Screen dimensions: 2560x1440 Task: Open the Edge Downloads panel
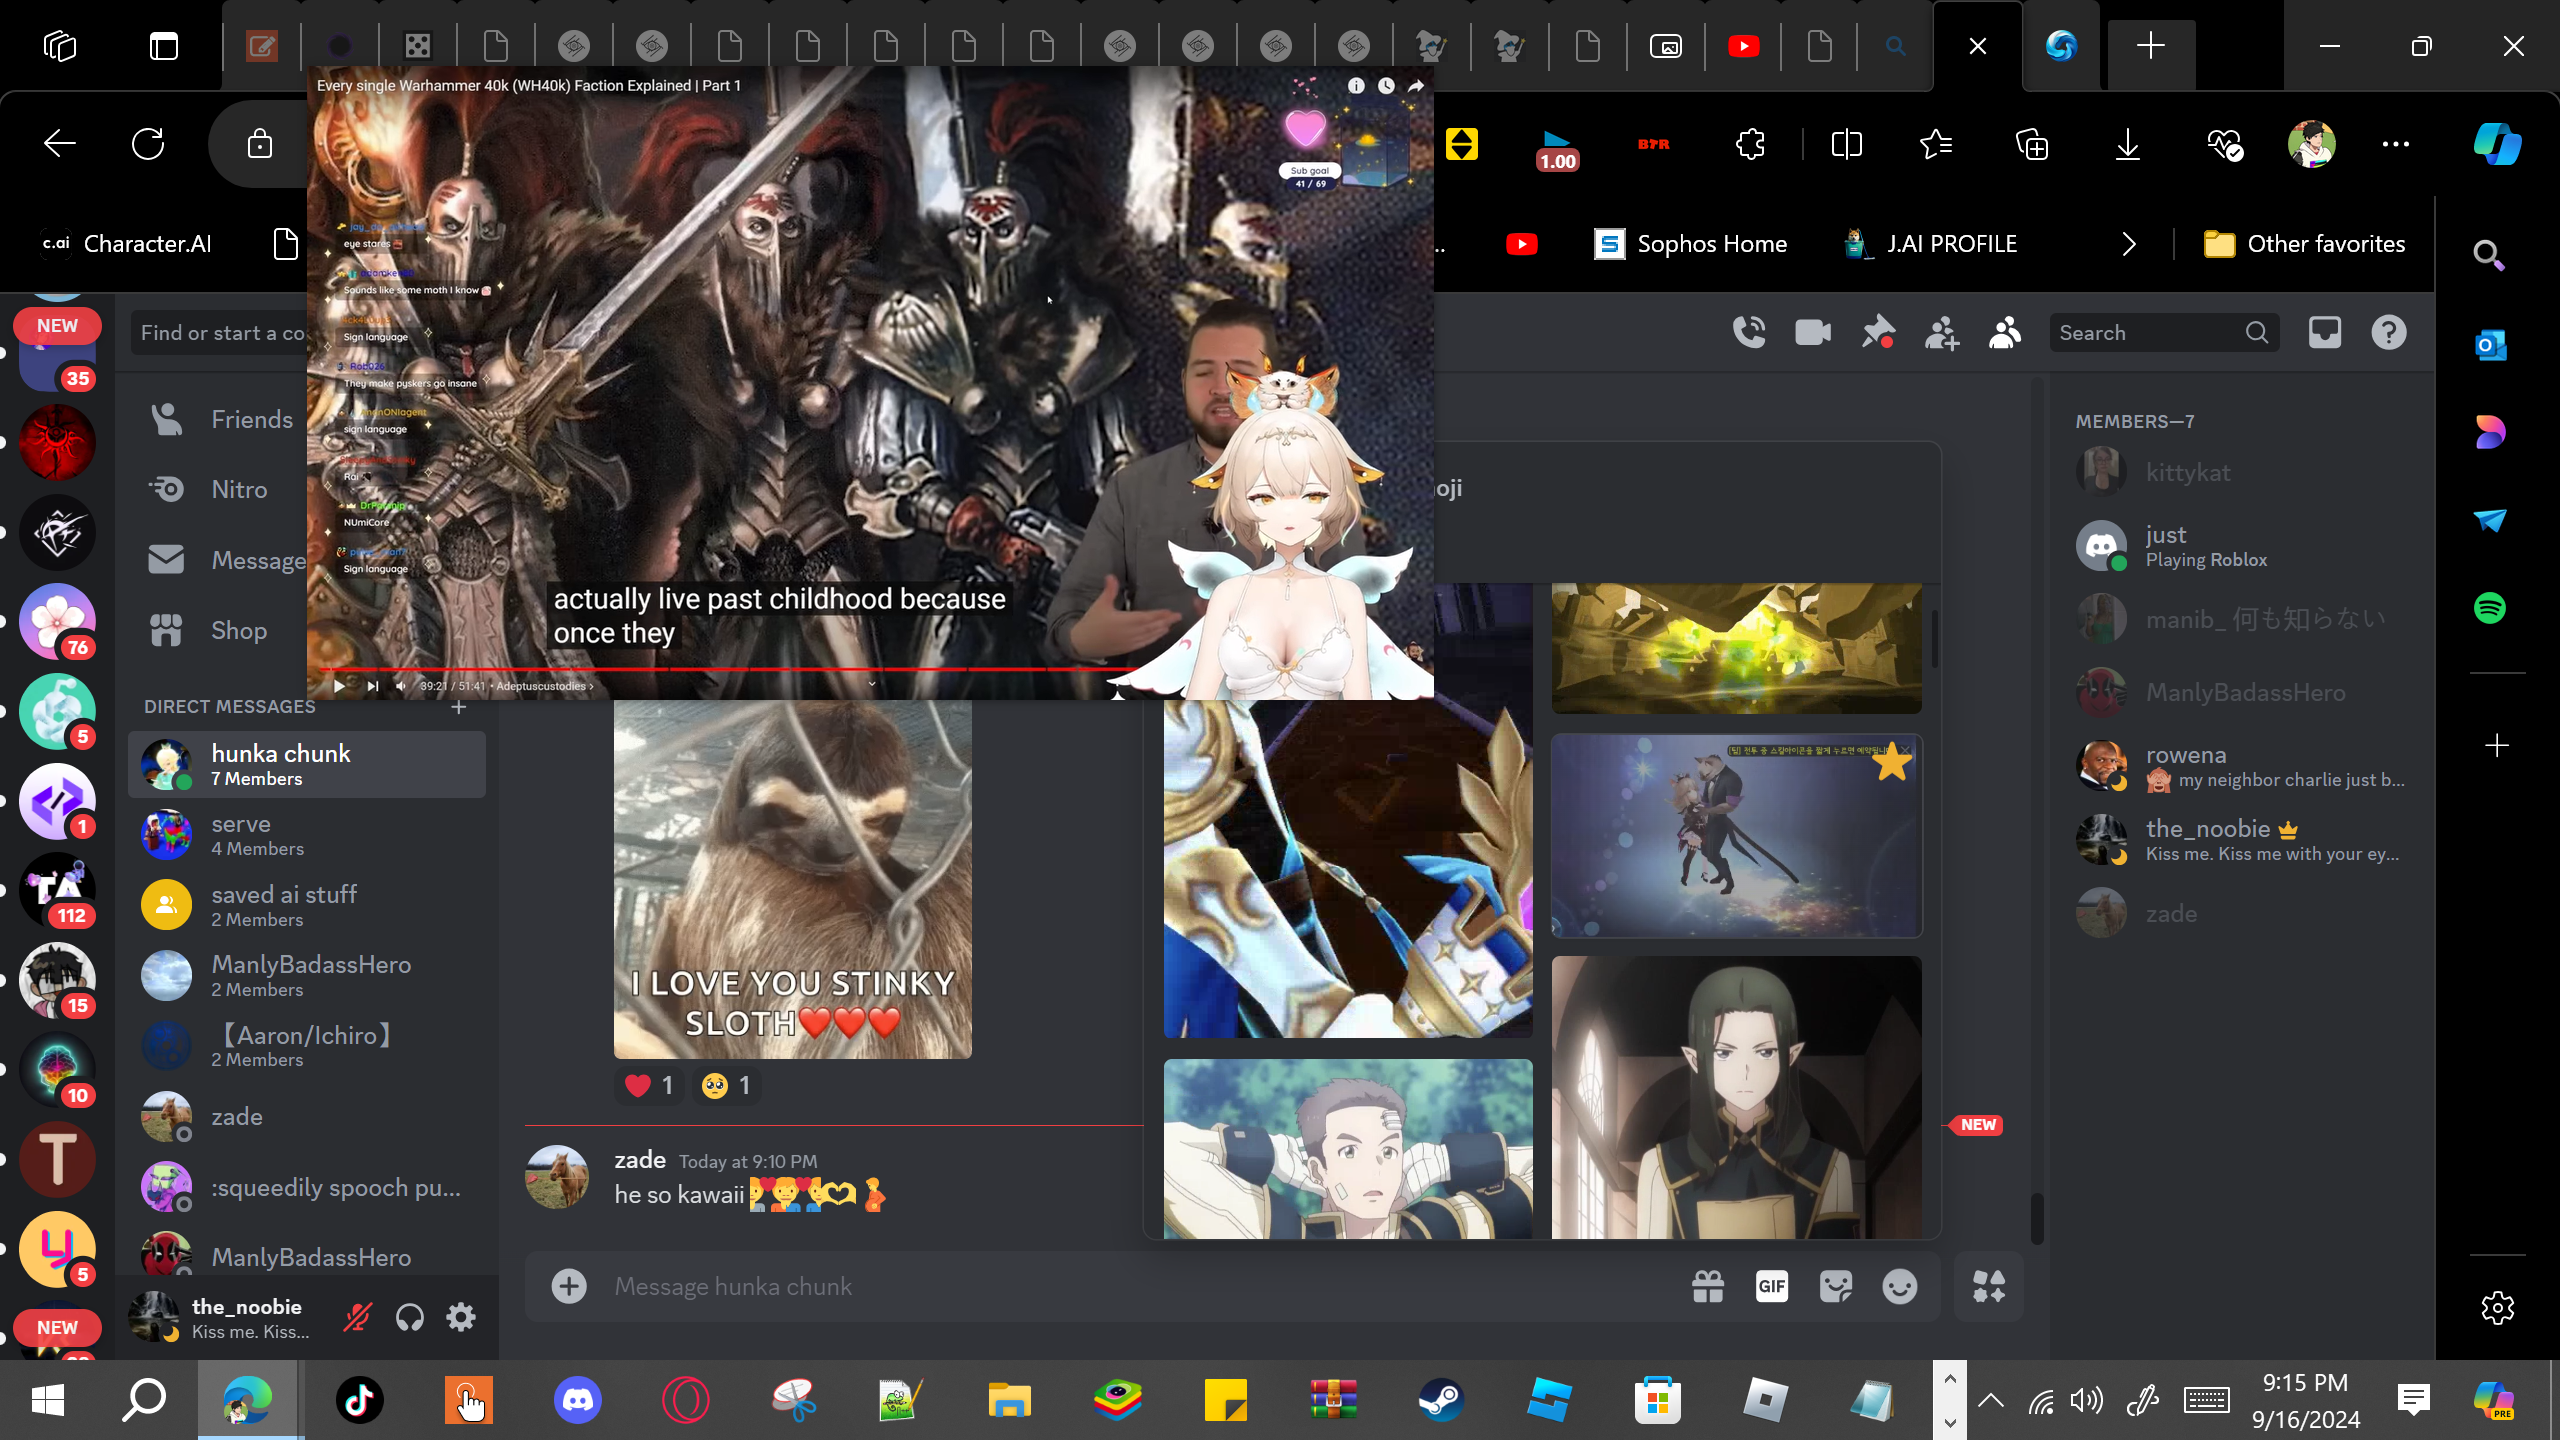(x=2128, y=144)
